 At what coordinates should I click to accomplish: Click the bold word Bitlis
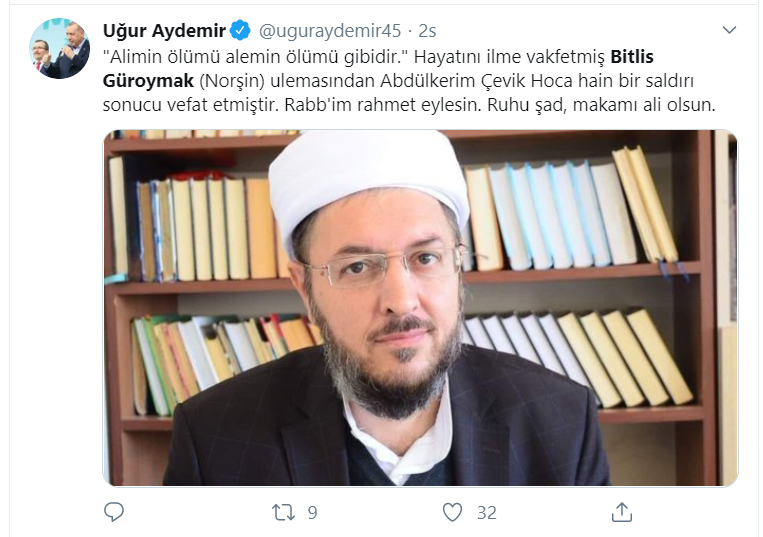point(632,57)
